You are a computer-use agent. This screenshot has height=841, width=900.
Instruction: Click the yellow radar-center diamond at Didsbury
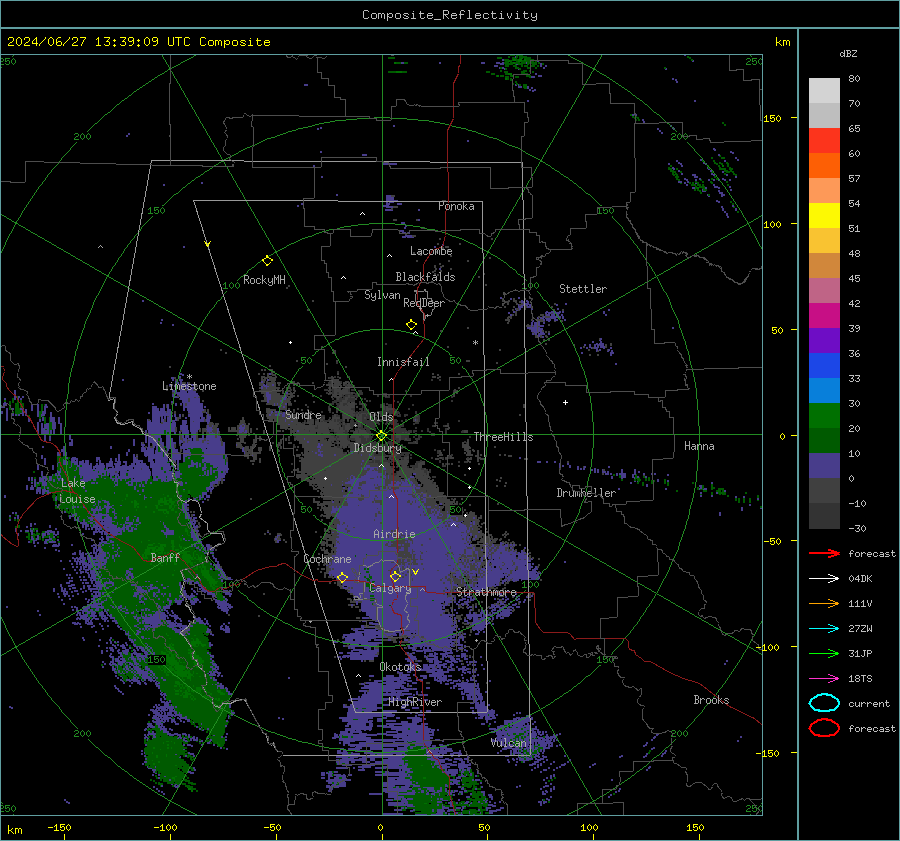point(381,436)
